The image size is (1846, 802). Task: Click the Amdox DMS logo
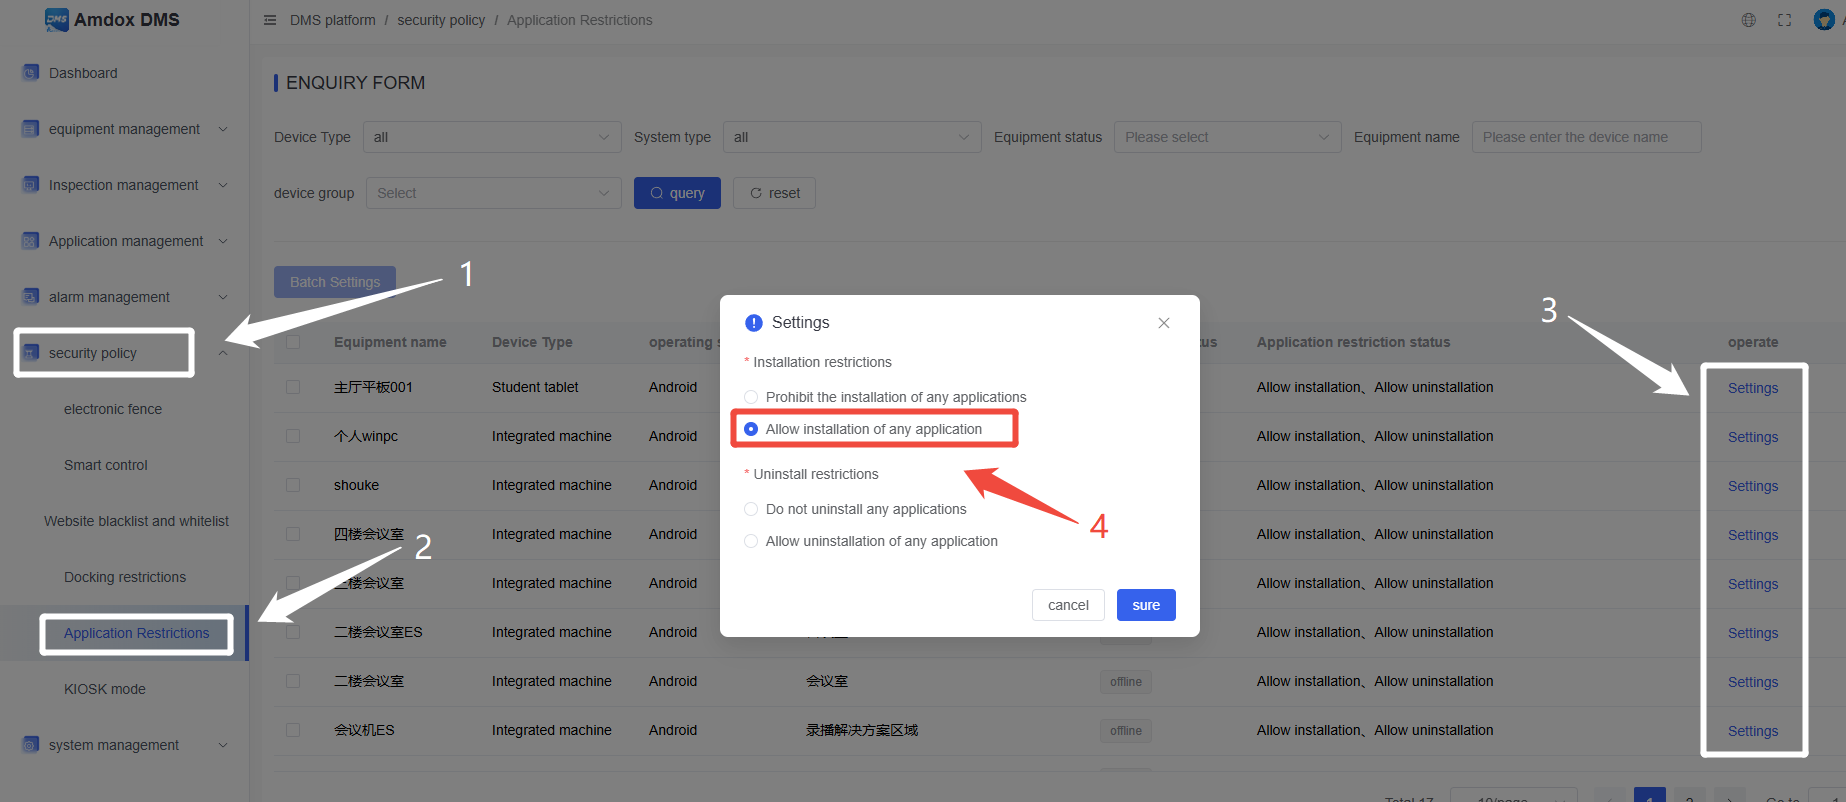(57, 20)
